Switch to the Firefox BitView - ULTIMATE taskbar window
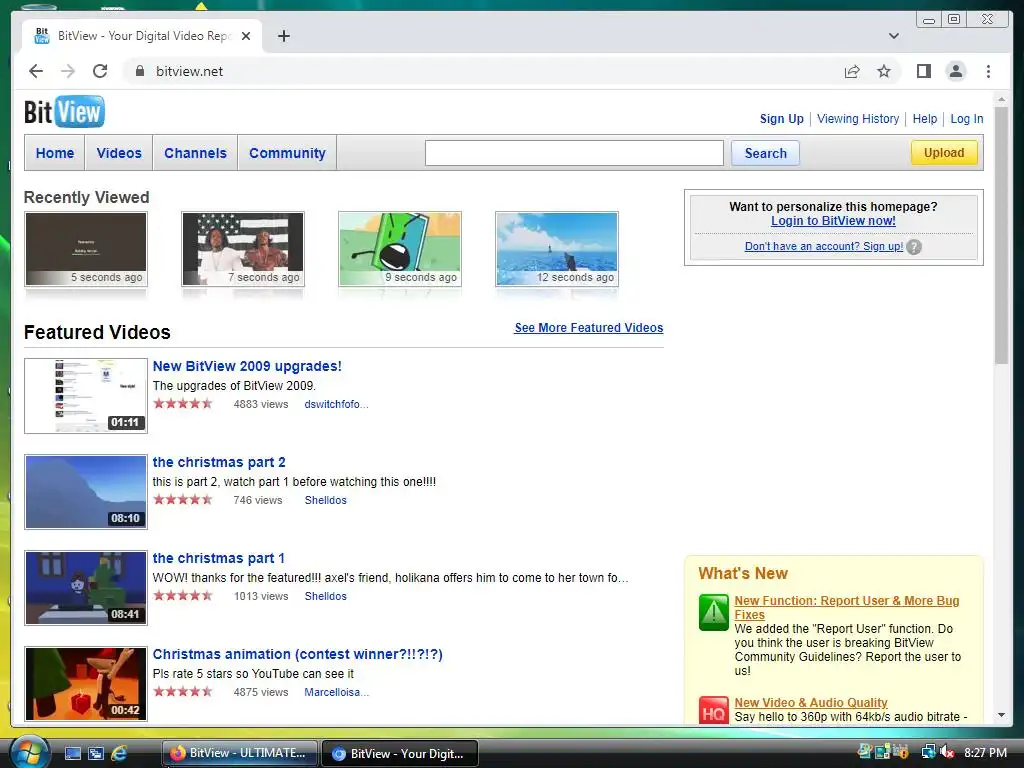This screenshot has height=768, width=1024. (240, 753)
